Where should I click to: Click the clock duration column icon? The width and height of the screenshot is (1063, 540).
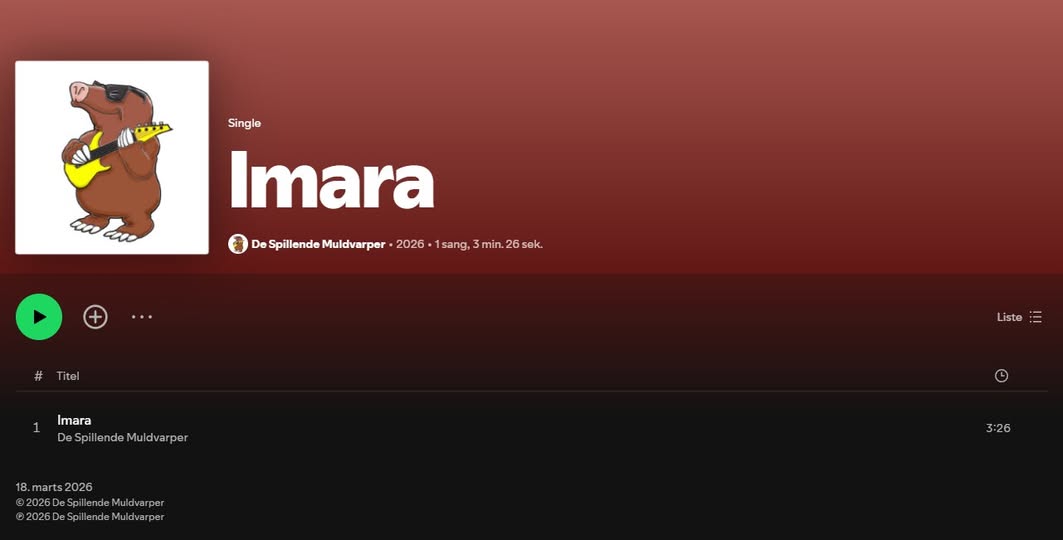click(1001, 375)
